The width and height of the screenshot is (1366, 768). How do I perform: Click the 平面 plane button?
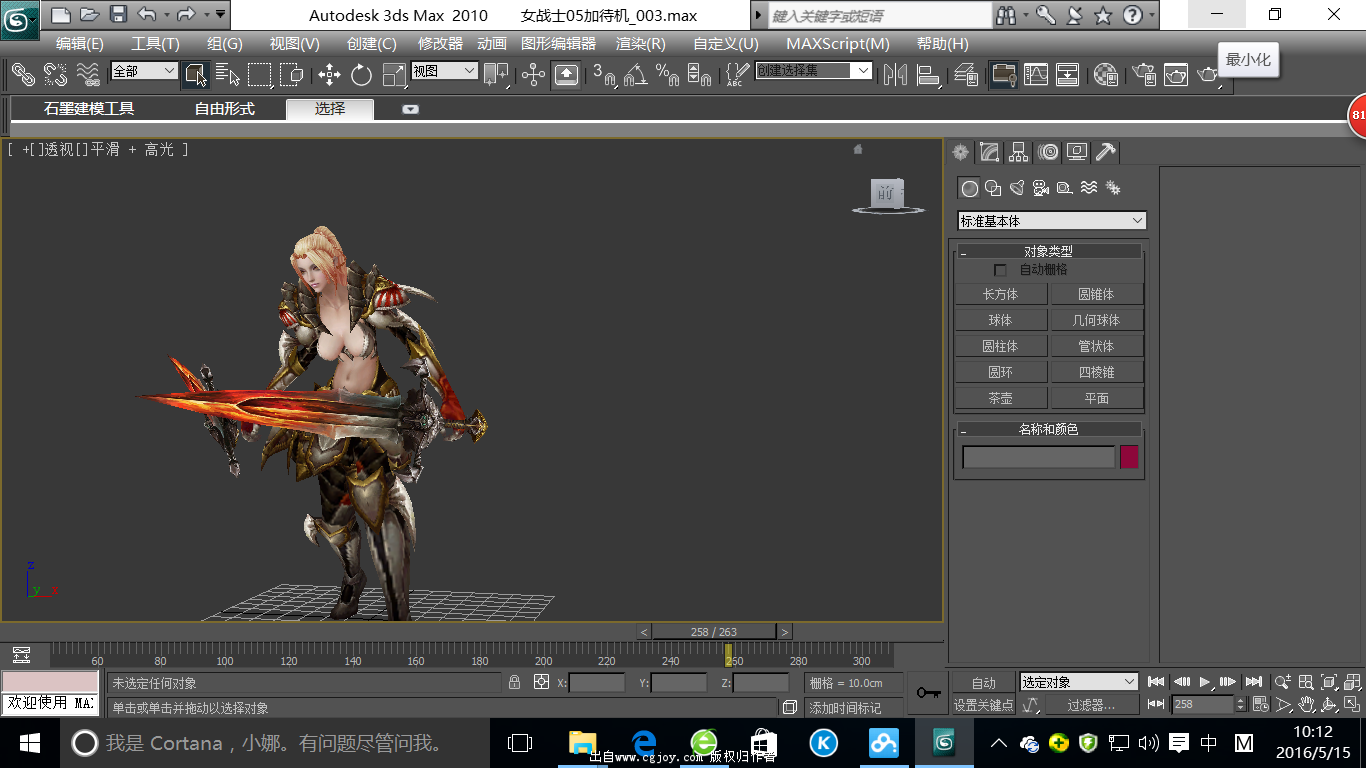point(1097,398)
